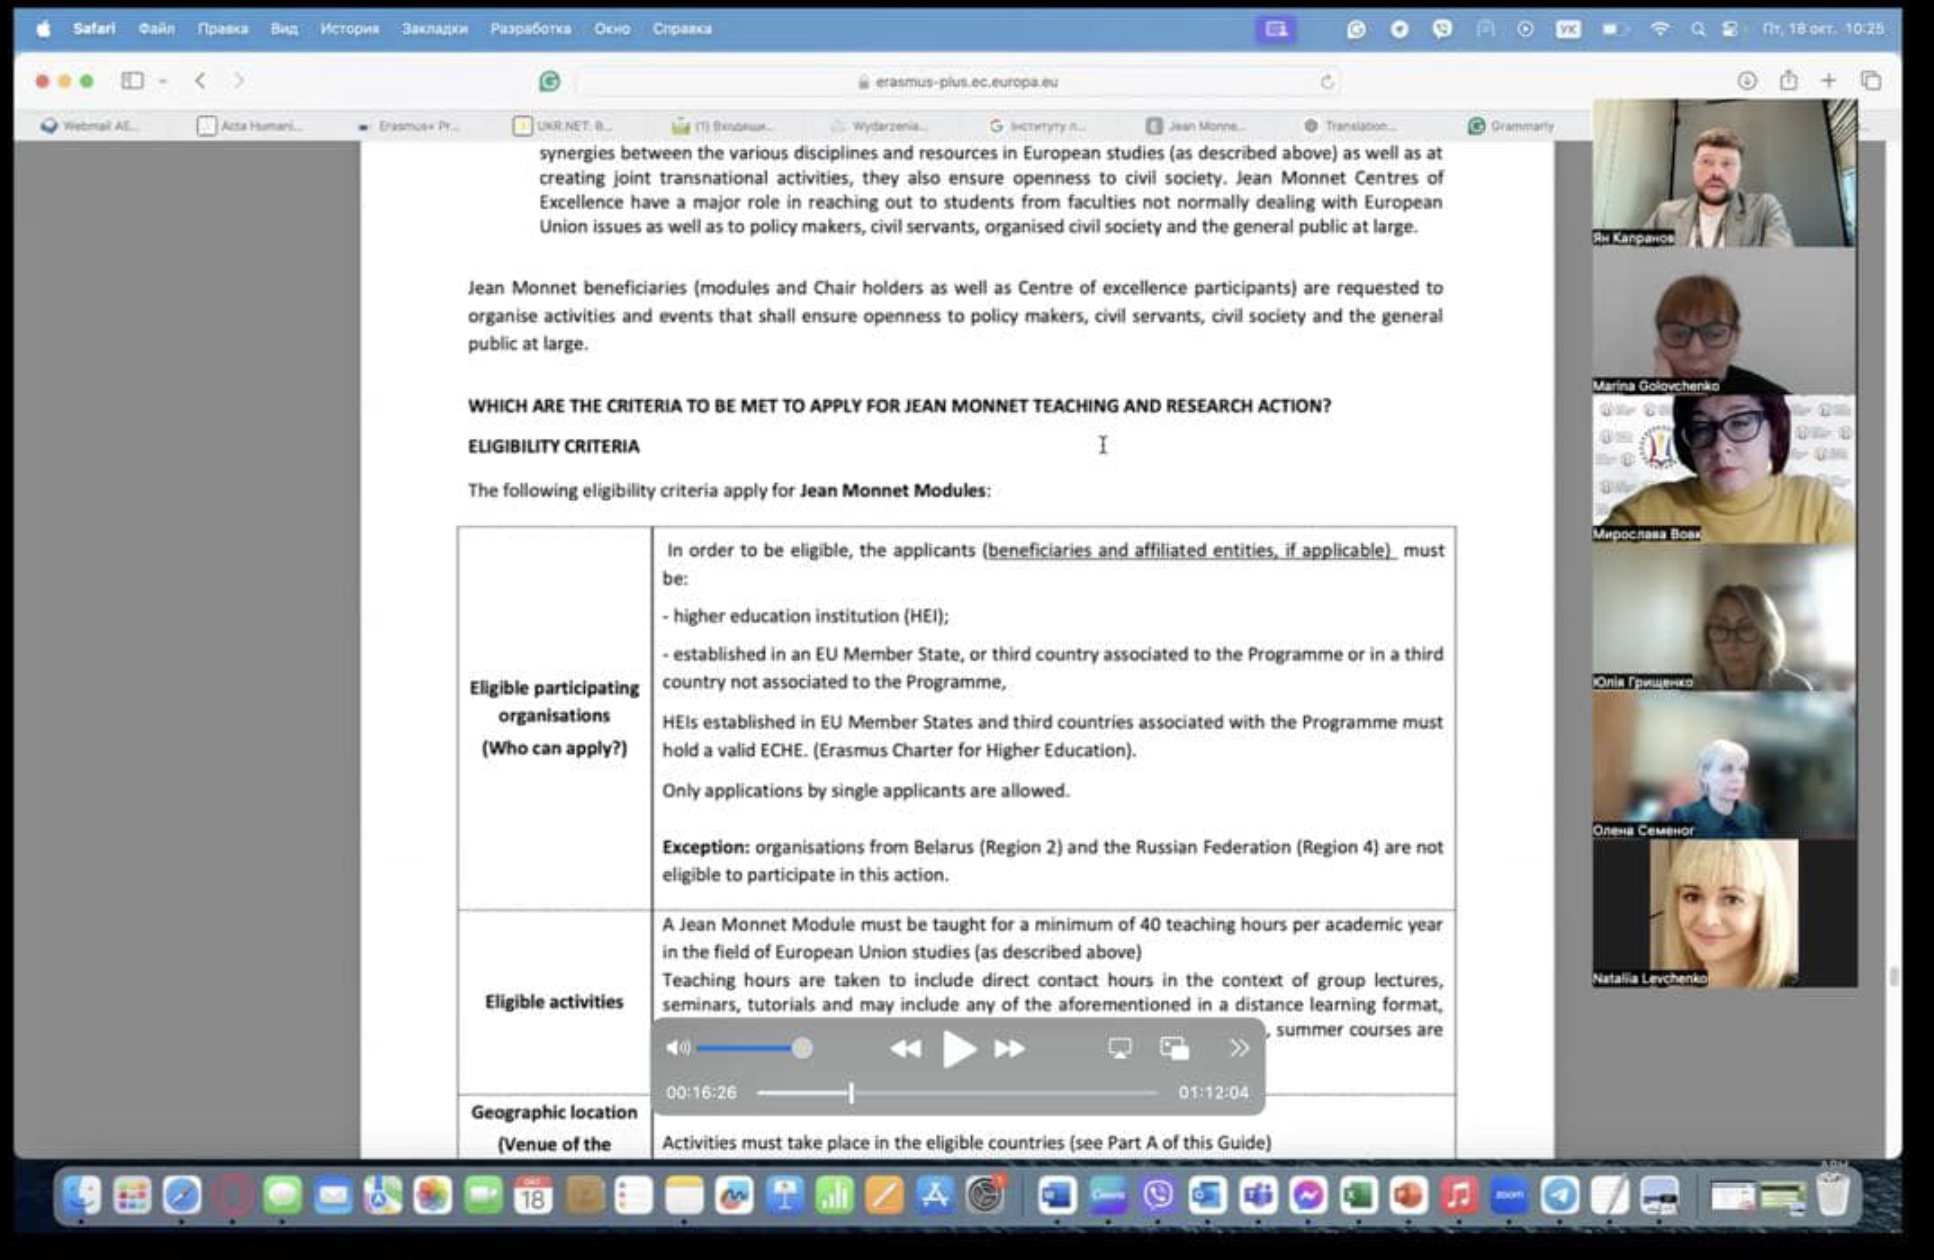Viewport: 1934px width, 1260px height.
Task: Focus the erasmus-plus.ec.europa.eu address bar
Action: point(957,82)
